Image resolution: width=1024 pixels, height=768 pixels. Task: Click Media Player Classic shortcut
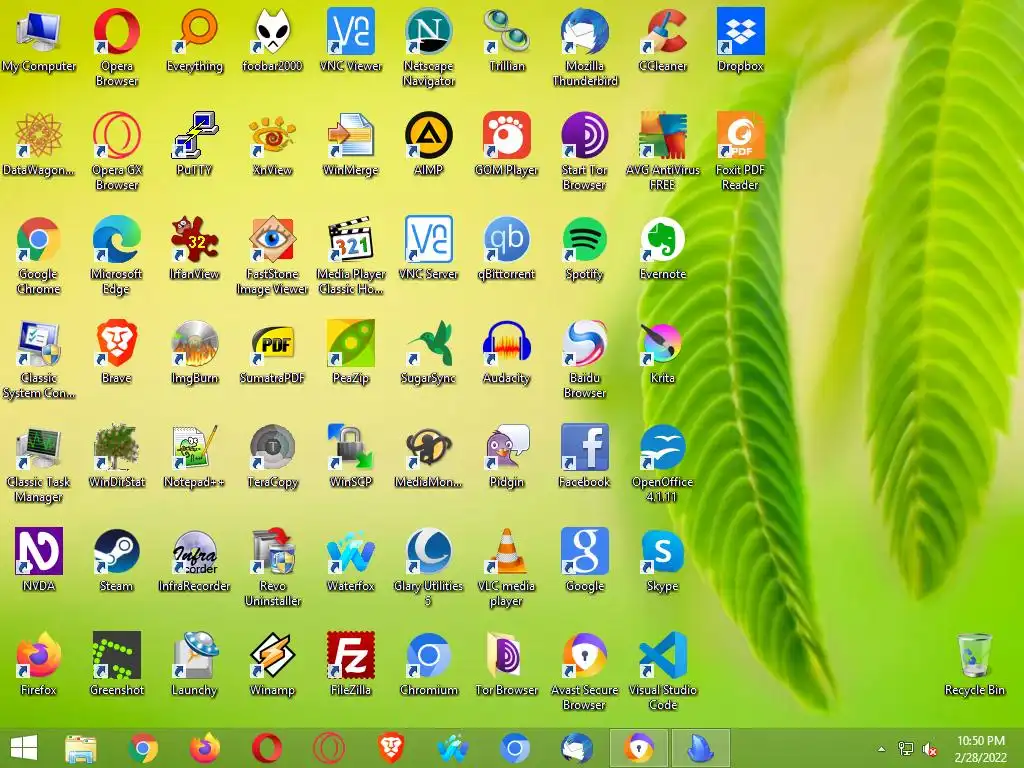(351, 255)
